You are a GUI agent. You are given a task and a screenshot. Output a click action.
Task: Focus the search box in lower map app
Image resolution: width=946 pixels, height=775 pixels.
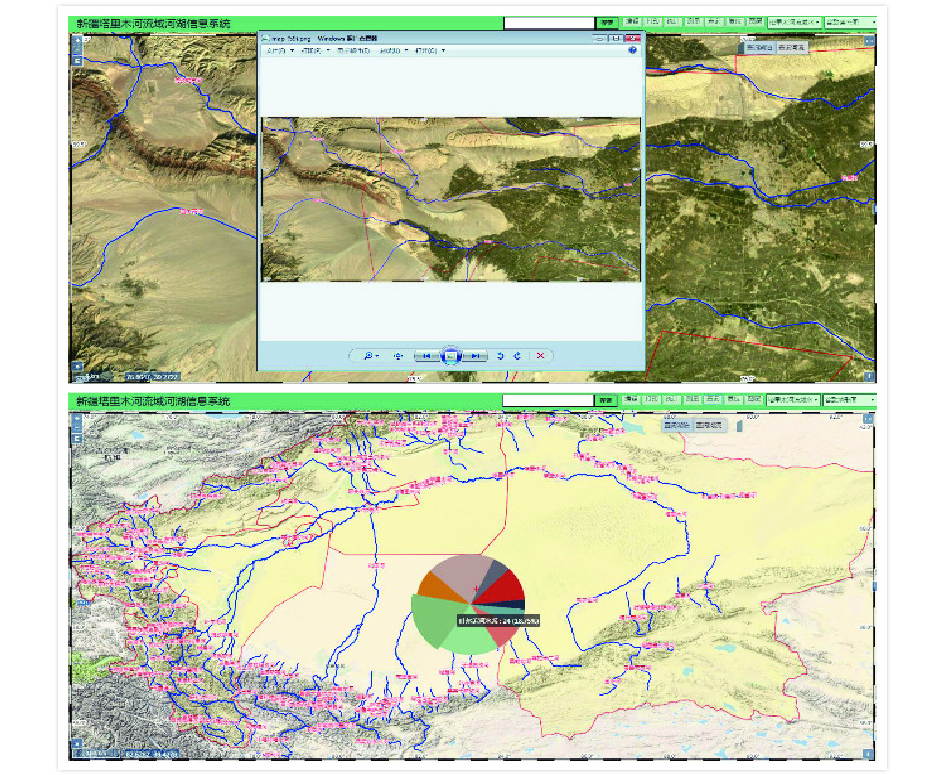(548, 400)
